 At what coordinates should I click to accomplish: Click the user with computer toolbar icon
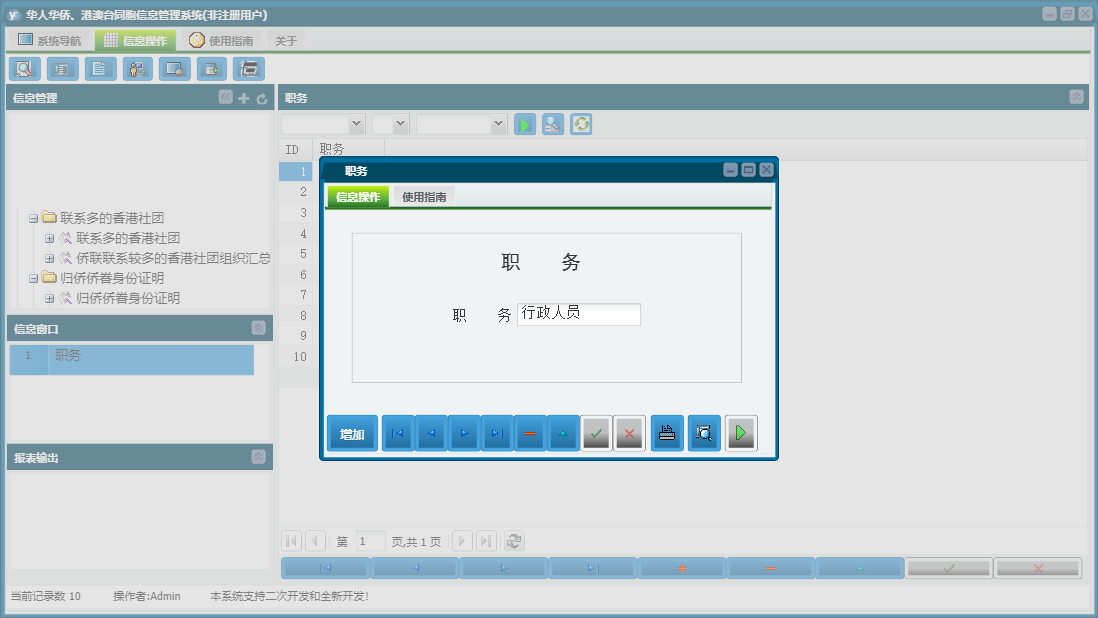coord(137,69)
